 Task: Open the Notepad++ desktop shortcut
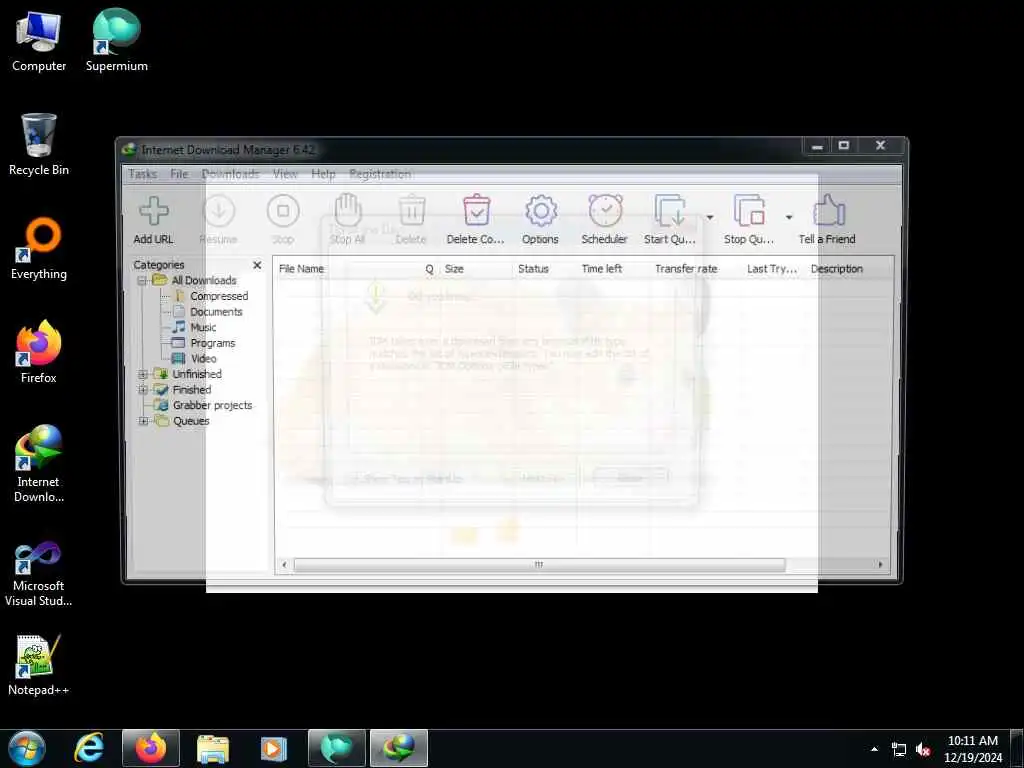[39, 665]
